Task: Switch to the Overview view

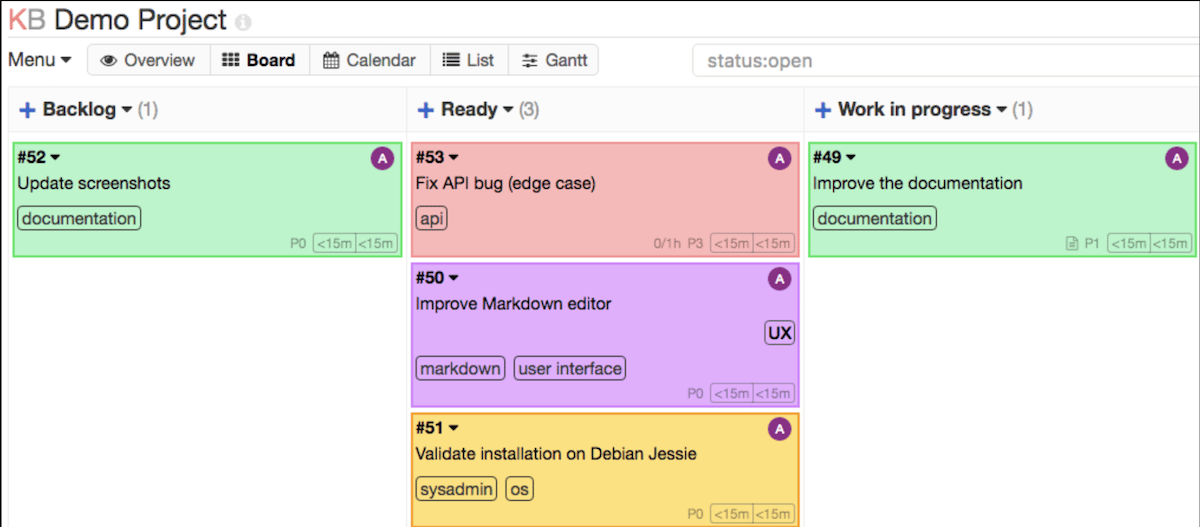Action: point(148,60)
